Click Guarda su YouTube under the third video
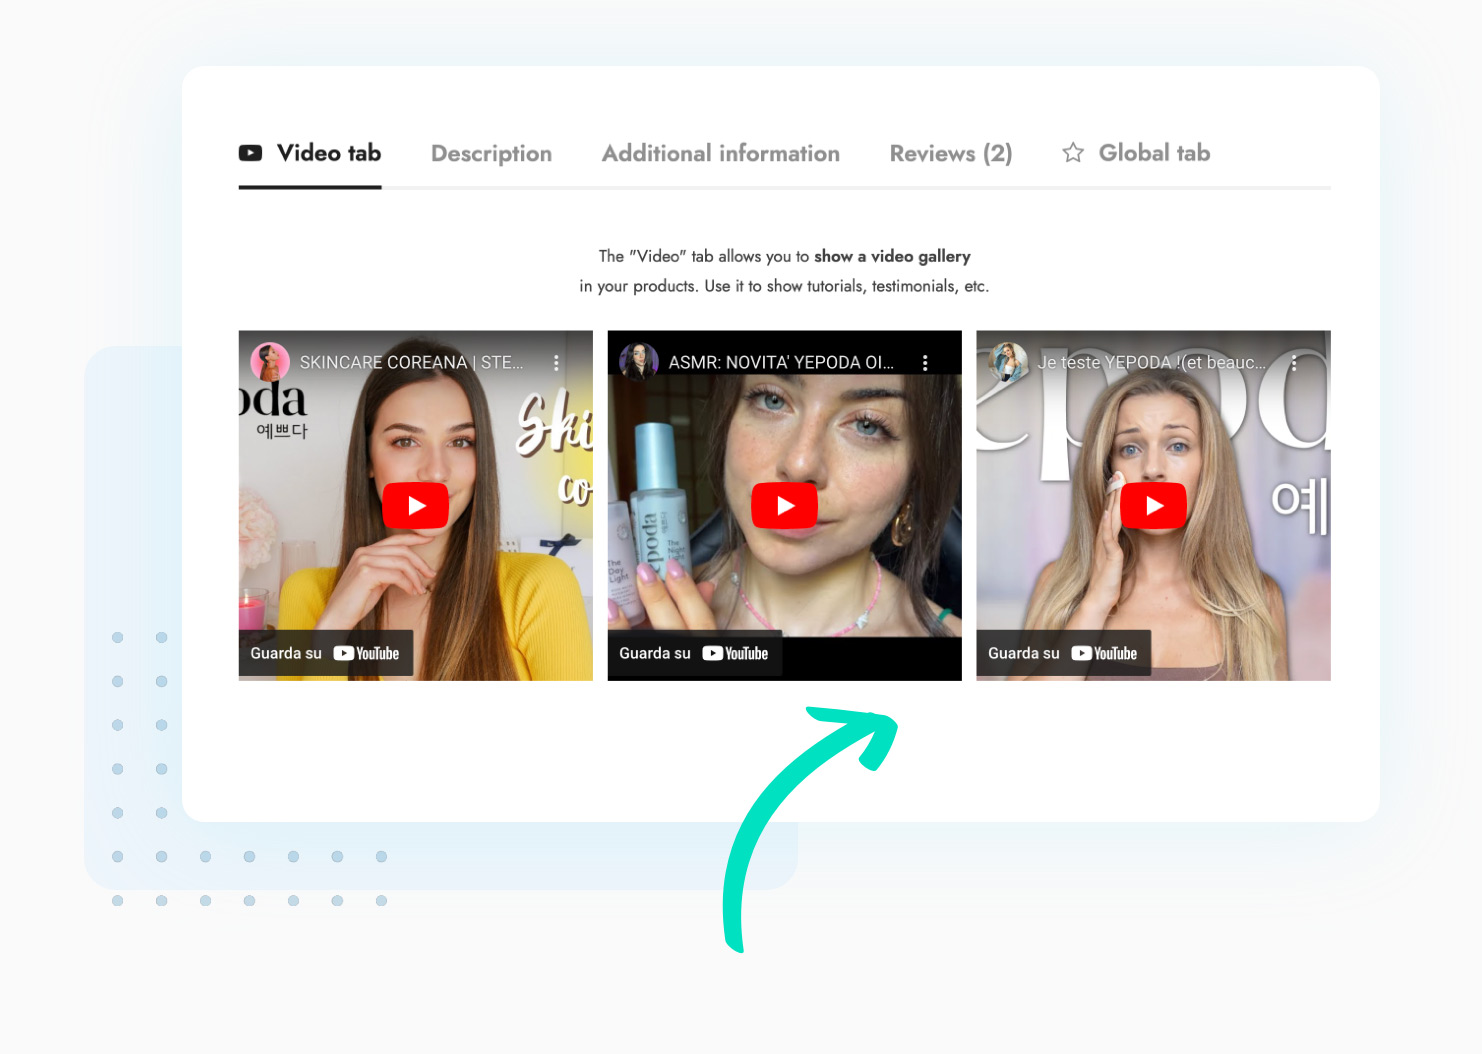Screen dimensions: 1482x1054 pos(1064,652)
